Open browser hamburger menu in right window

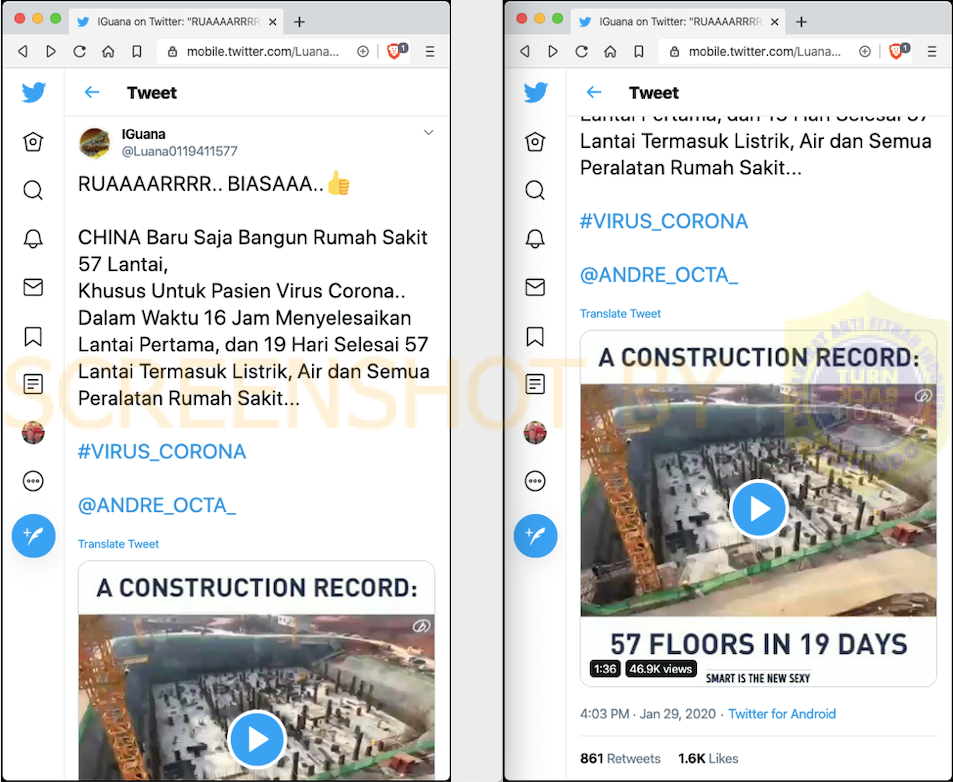tap(932, 52)
